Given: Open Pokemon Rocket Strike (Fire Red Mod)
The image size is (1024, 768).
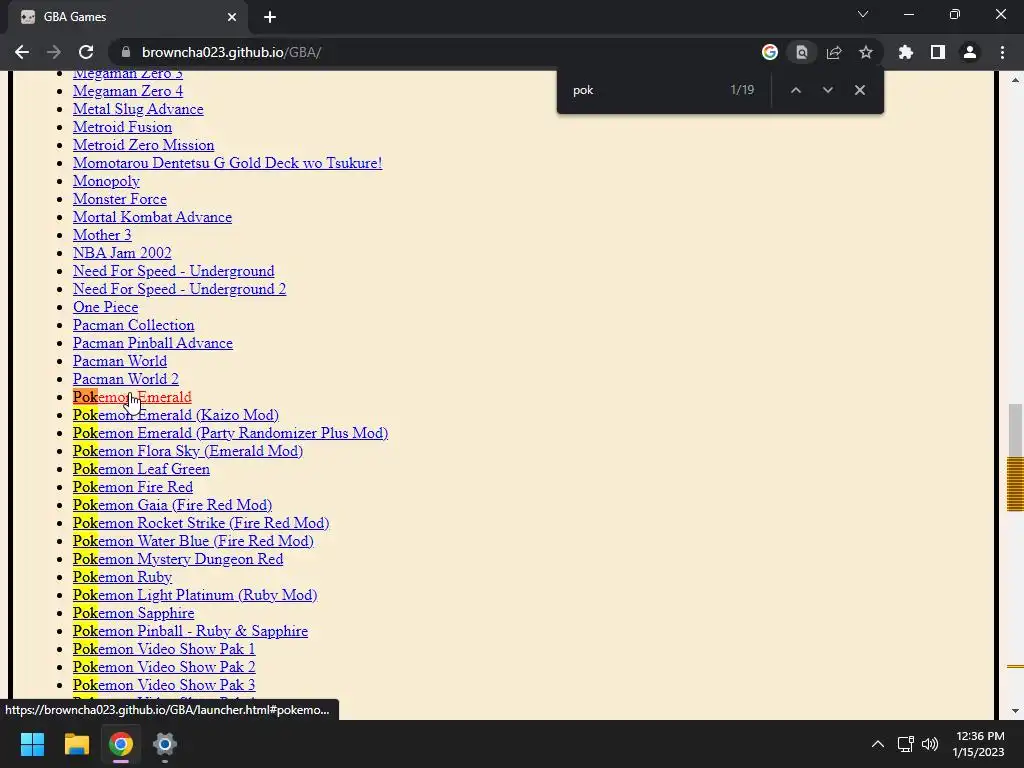Looking at the screenshot, I should [x=201, y=523].
